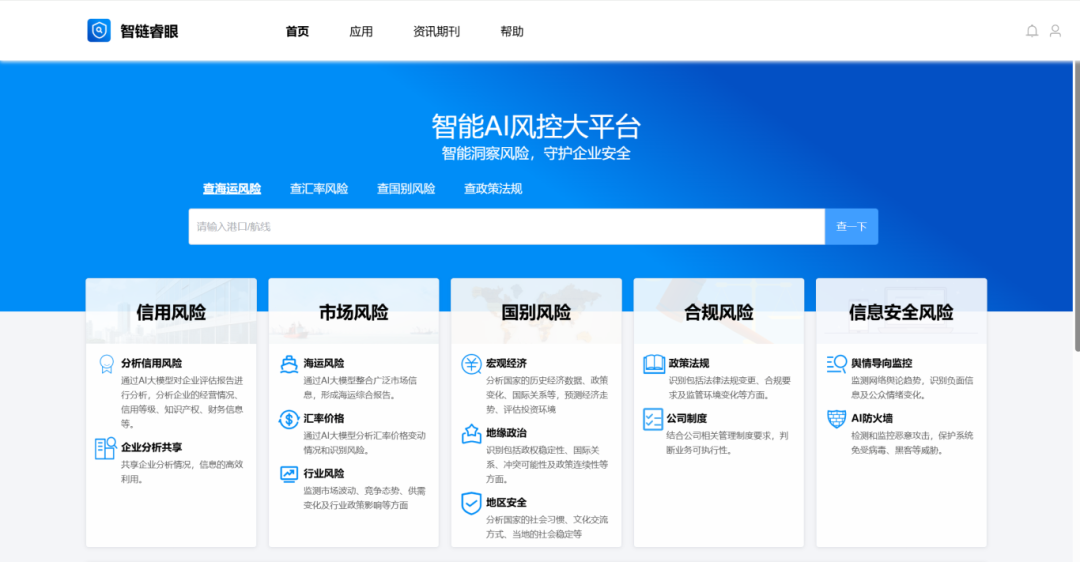The image size is (1080, 562).
Task: Click the 智链睿眼 shield logo icon
Action: coord(99,31)
